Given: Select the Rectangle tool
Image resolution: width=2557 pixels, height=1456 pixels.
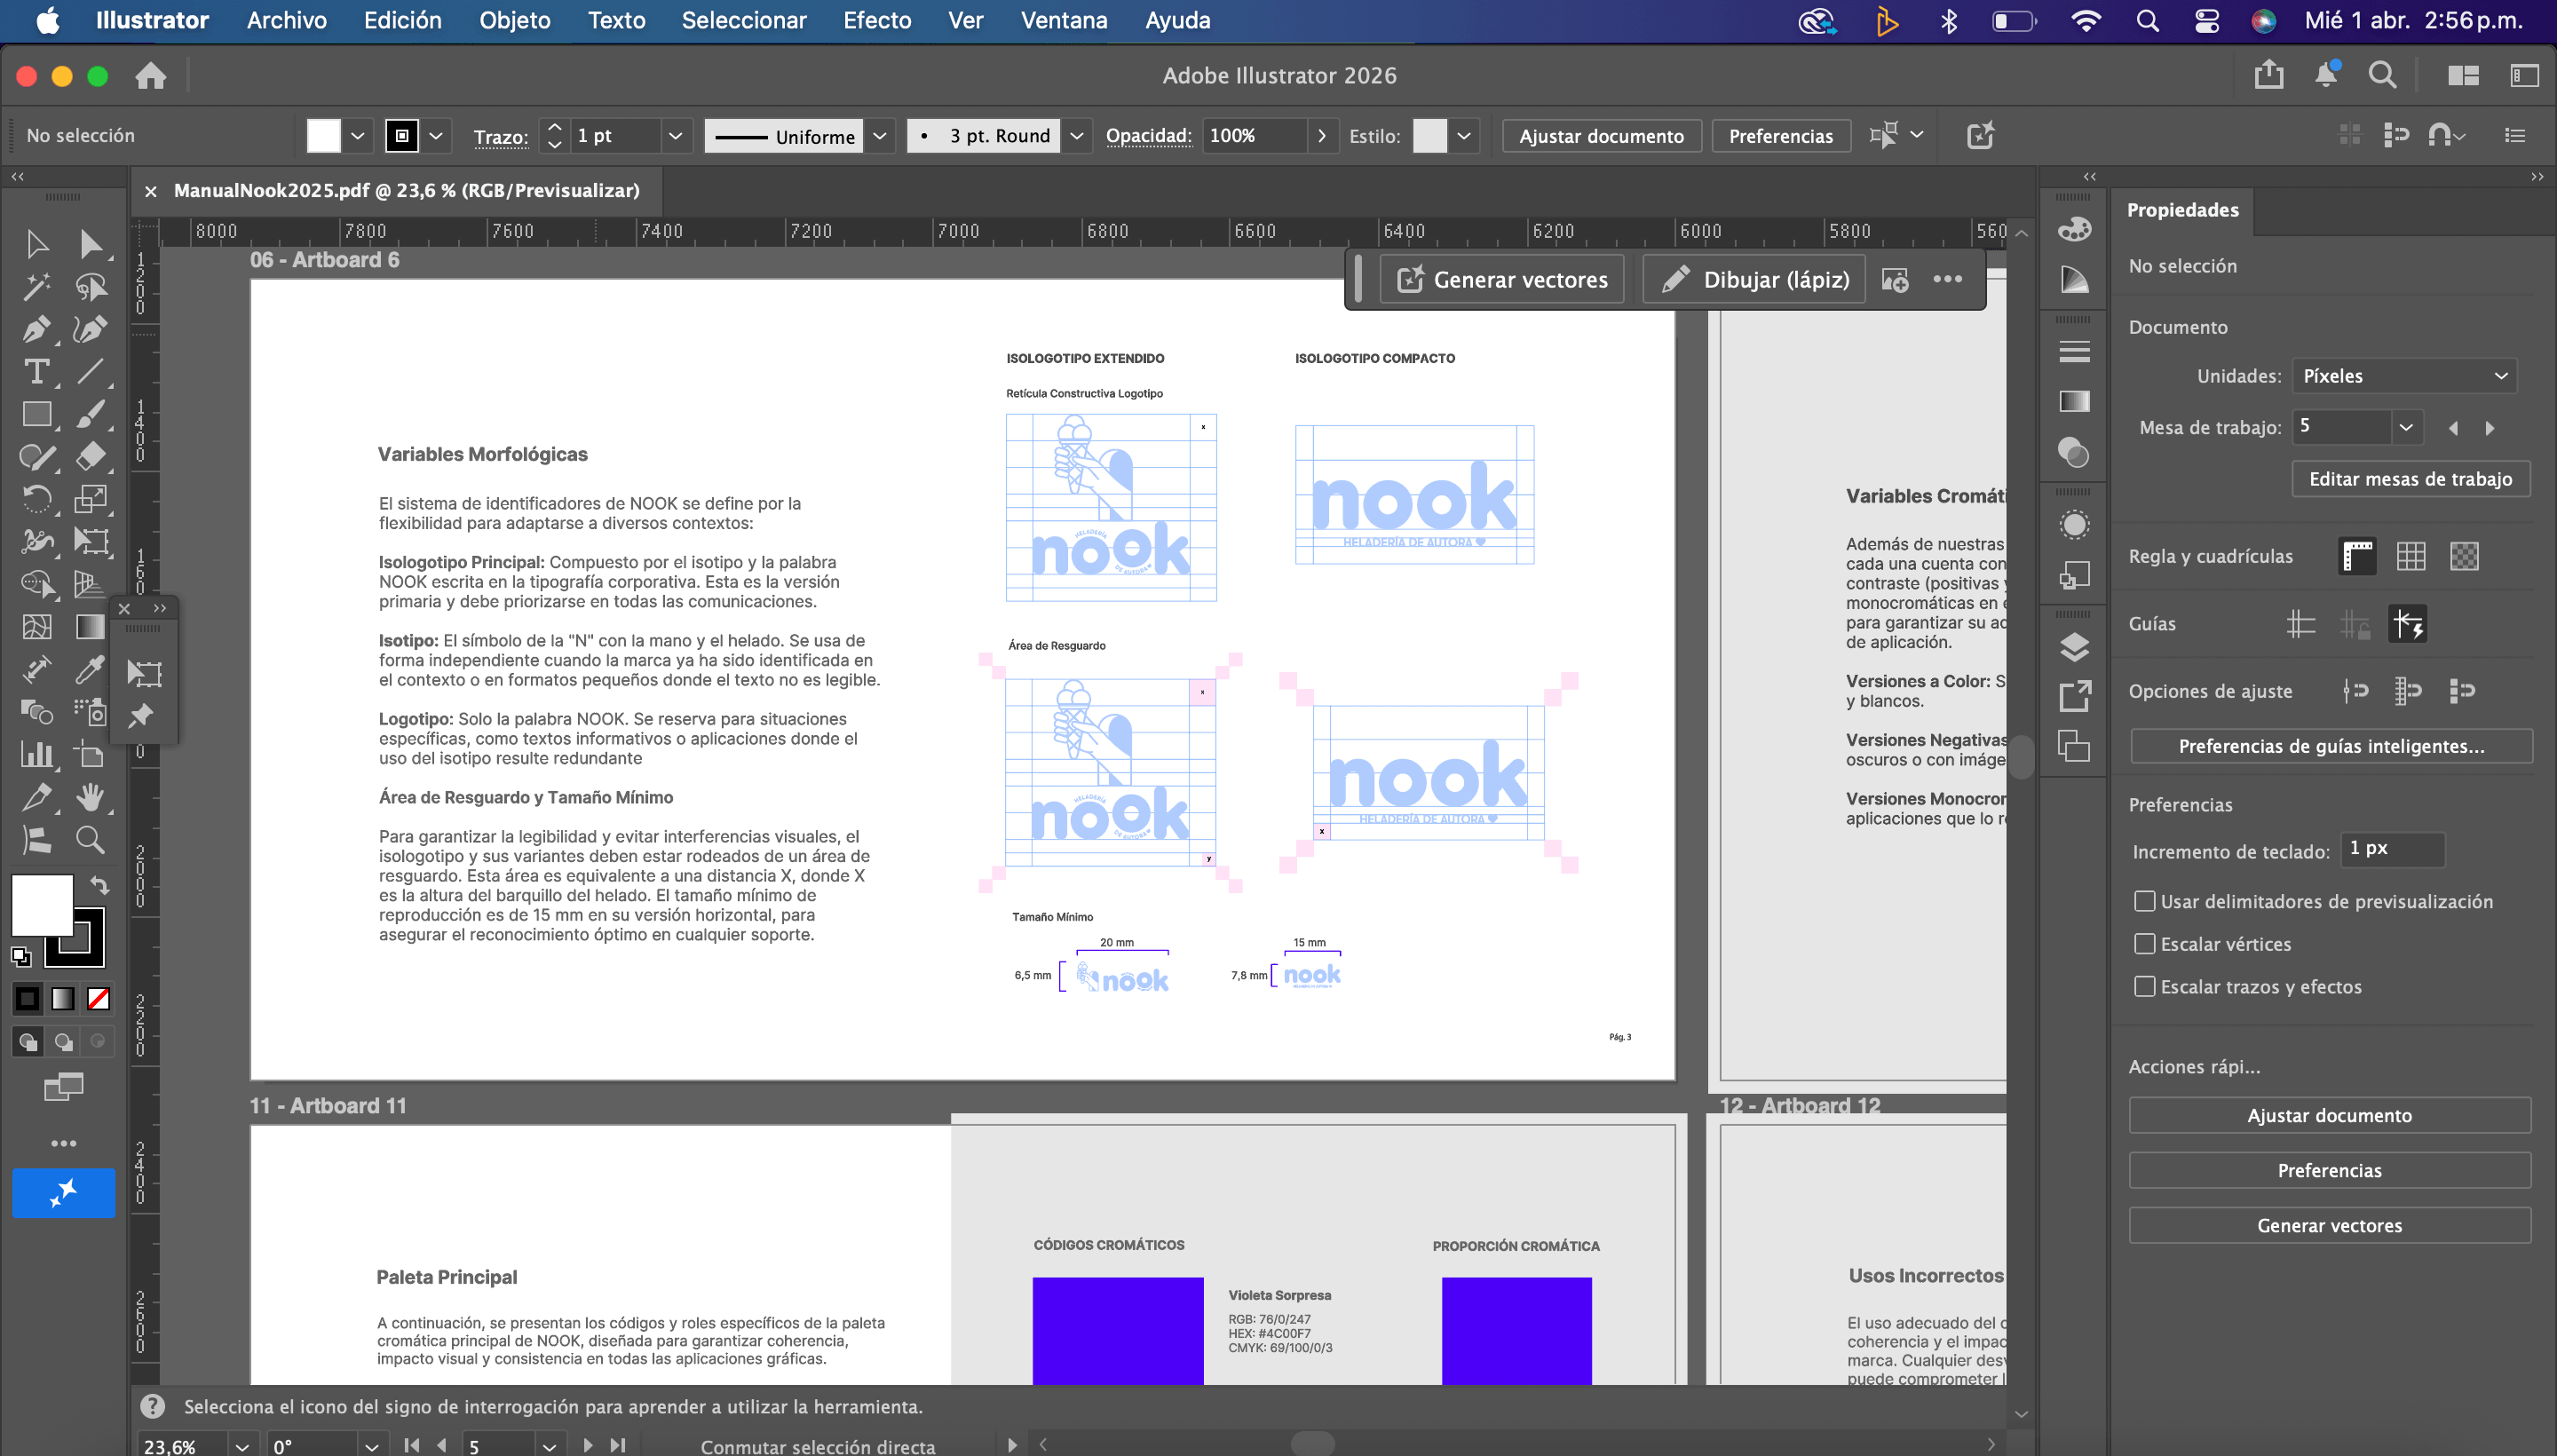Looking at the screenshot, I should [x=37, y=414].
